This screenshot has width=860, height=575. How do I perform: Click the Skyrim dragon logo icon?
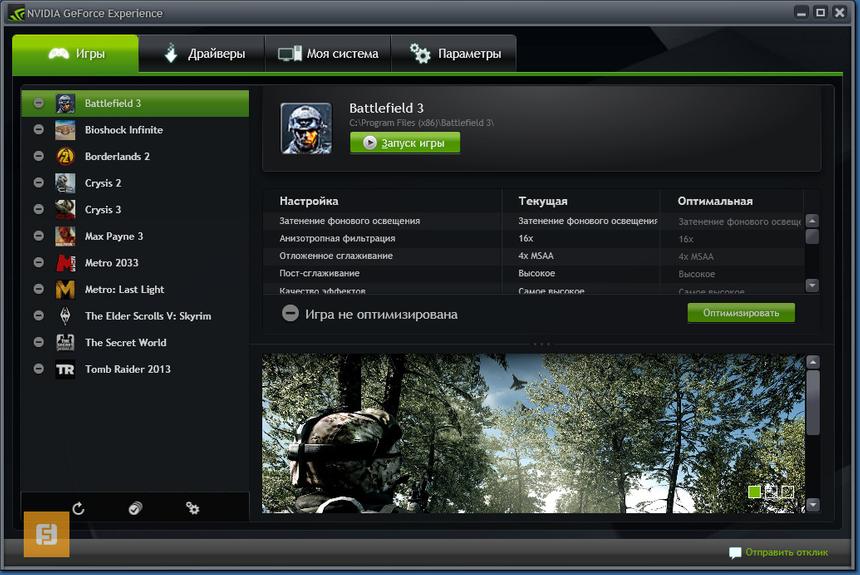pyautogui.click(x=65, y=316)
